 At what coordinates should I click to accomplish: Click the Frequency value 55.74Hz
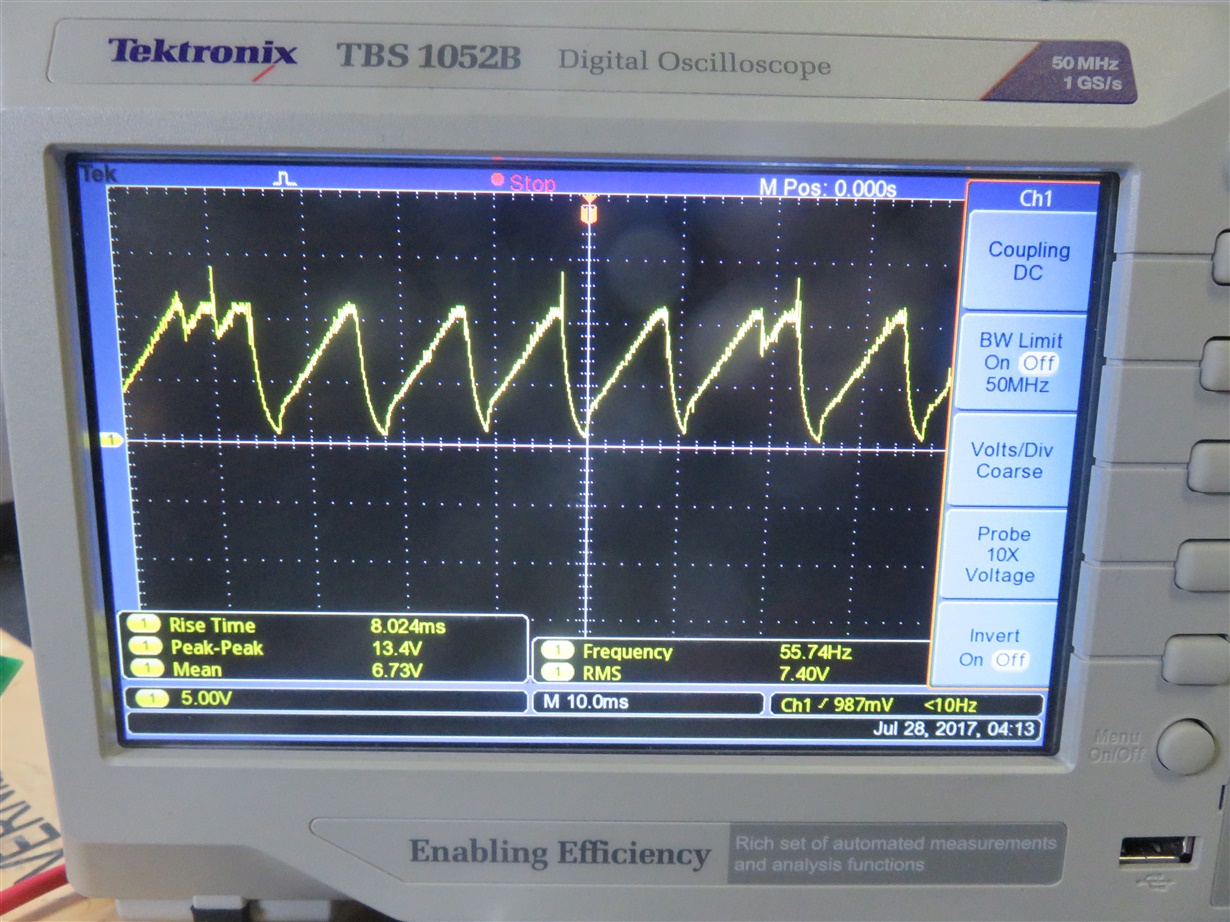[x=816, y=652]
